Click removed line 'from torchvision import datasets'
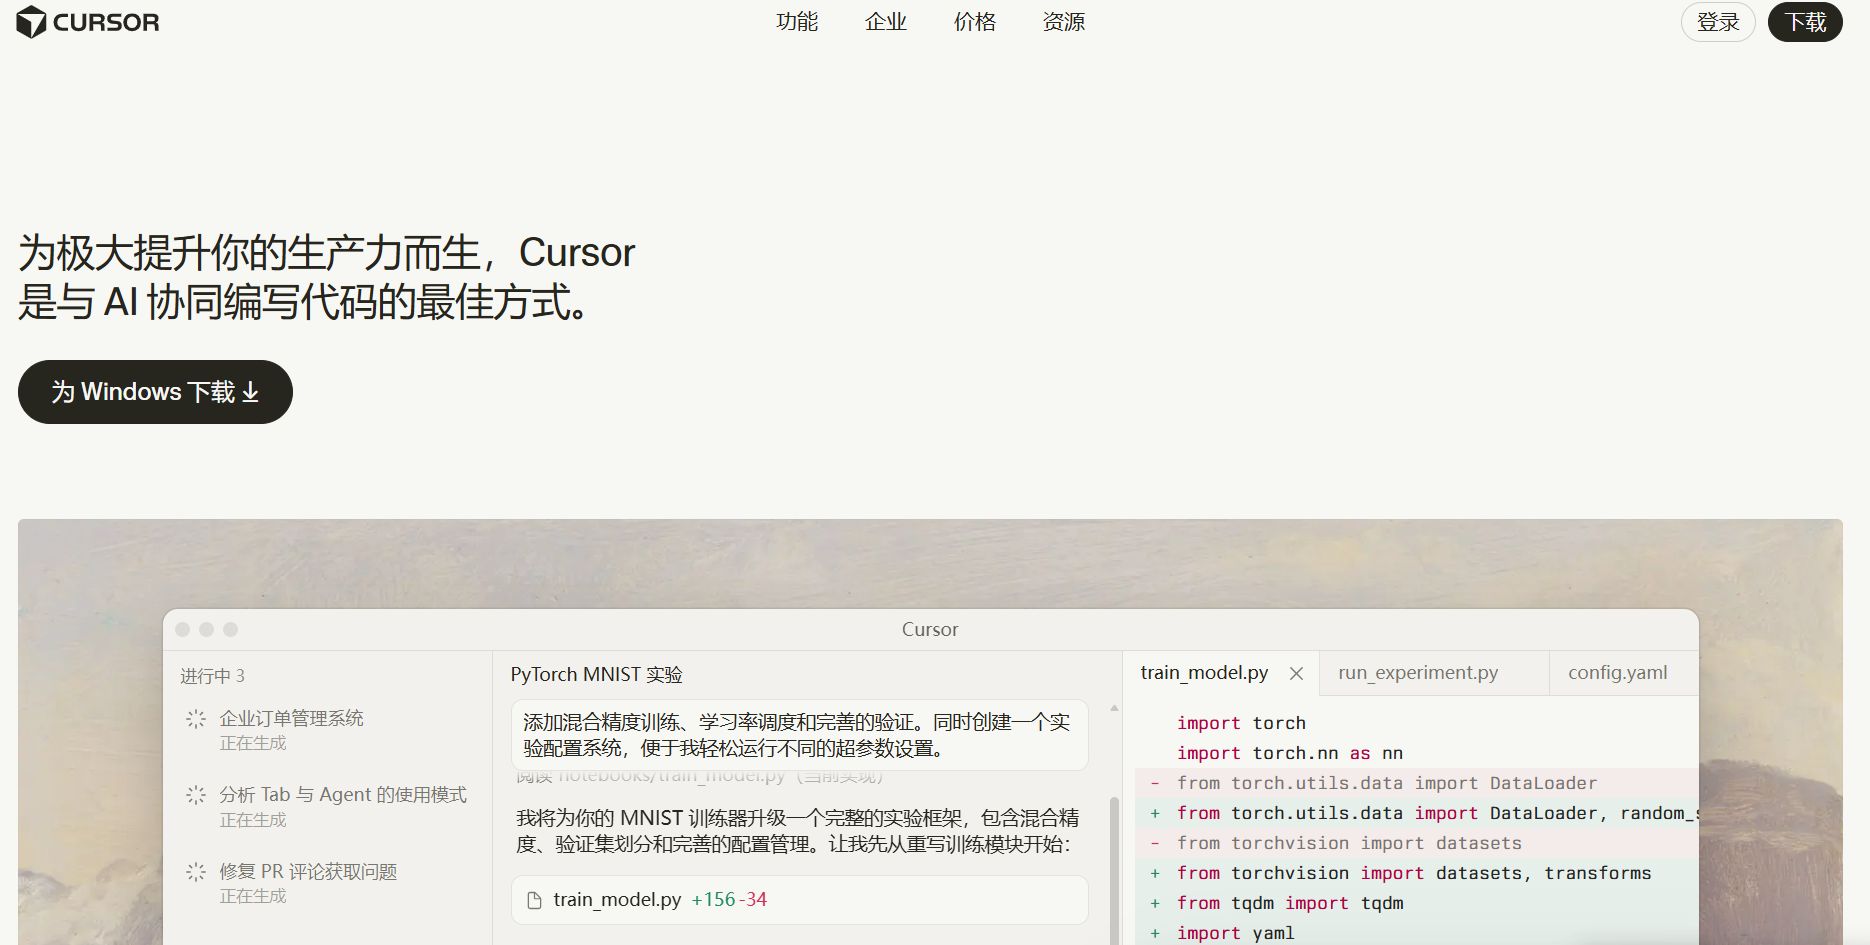The width and height of the screenshot is (1870, 945). pos(1349,843)
